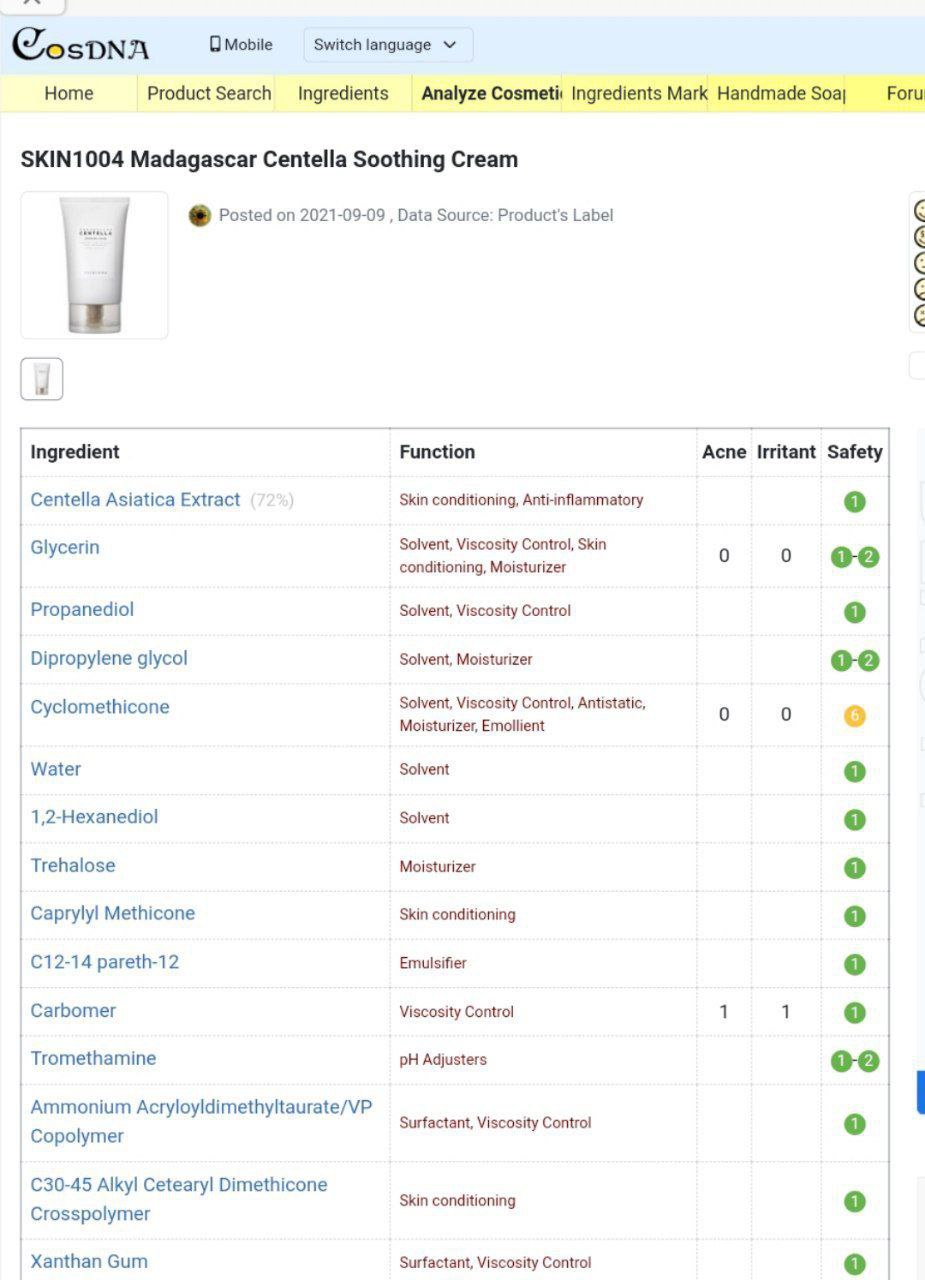Image resolution: width=925 pixels, height=1280 pixels.
Task: Select the small product thumbnail below image
Action: (x=42, y=379)
